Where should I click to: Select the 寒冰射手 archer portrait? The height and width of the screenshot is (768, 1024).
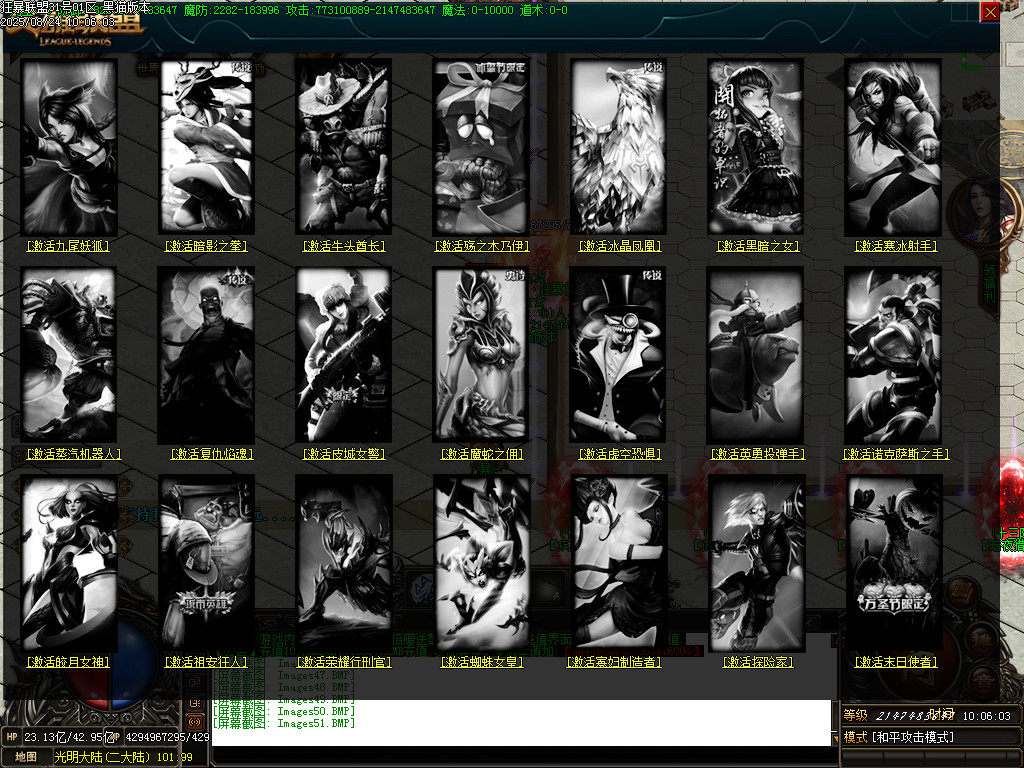[893, 147]
